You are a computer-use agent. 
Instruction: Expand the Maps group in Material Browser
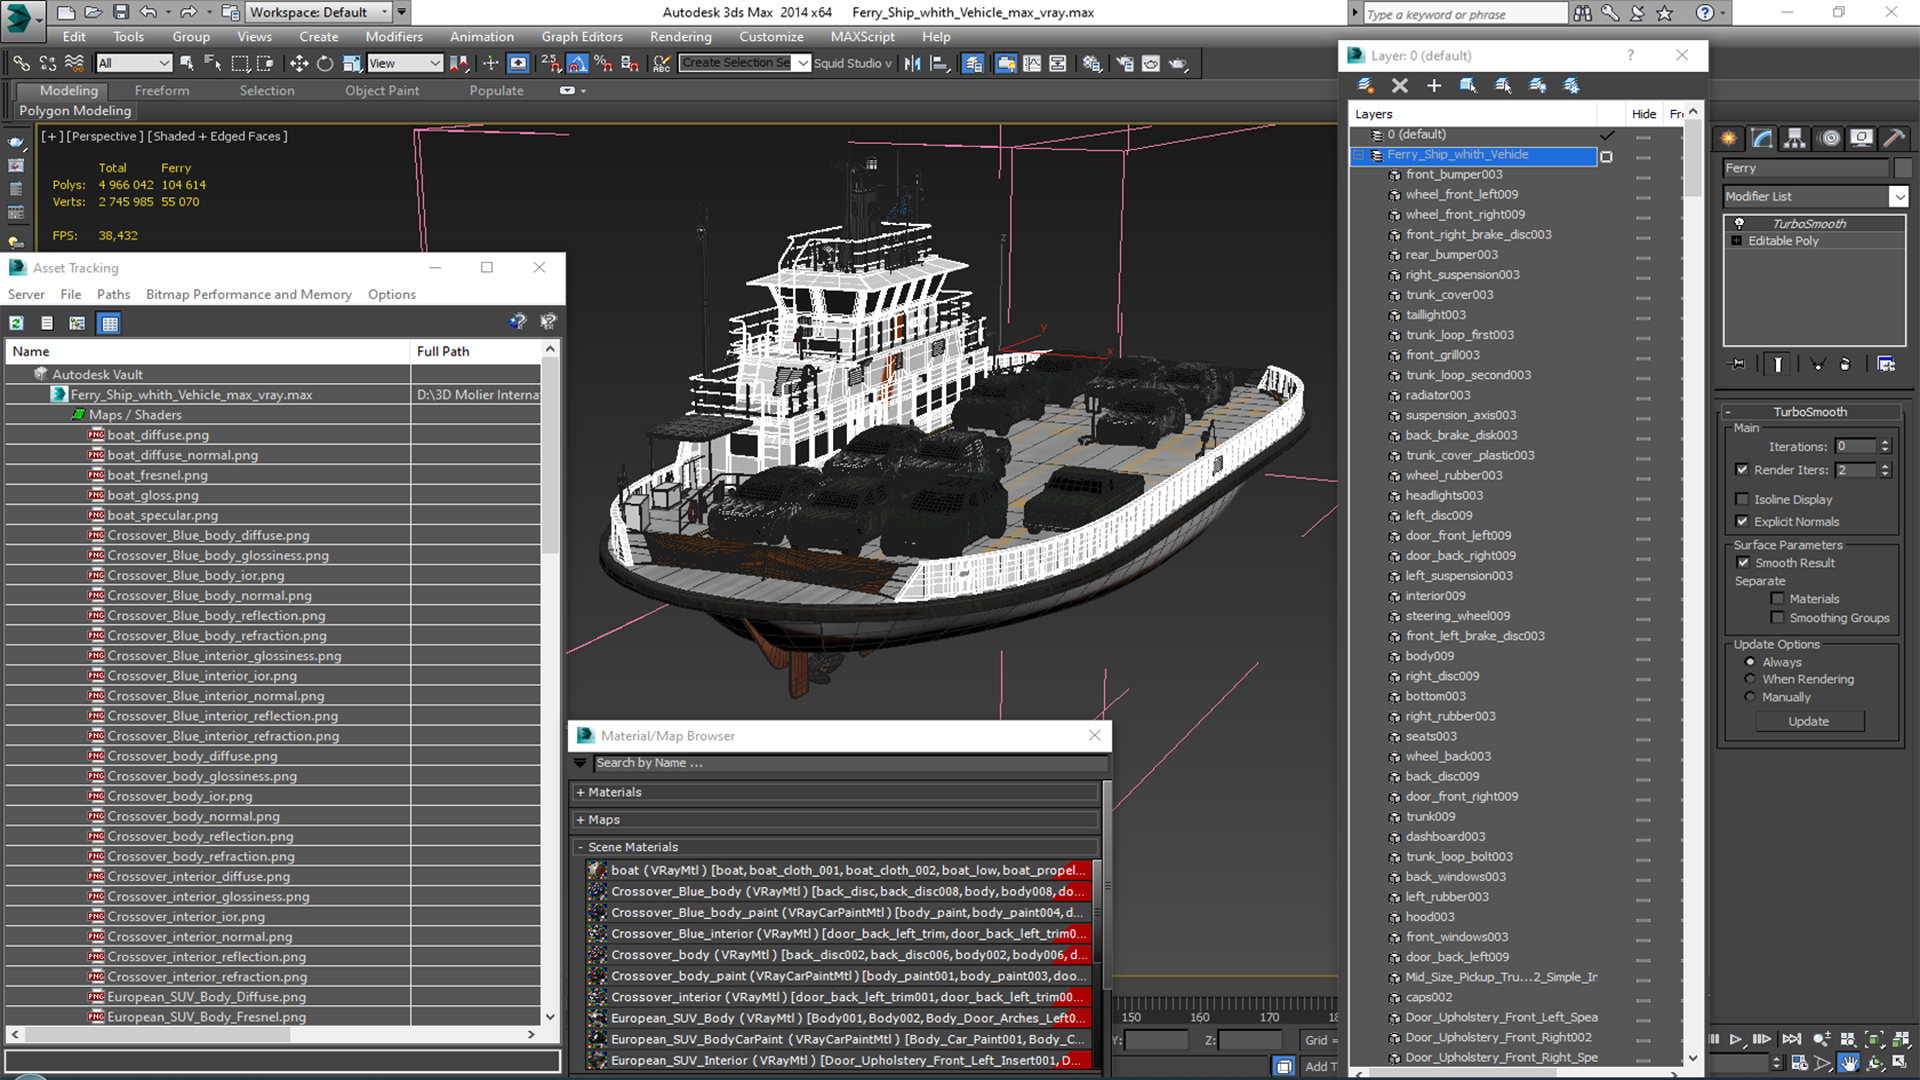pos(581,820)
